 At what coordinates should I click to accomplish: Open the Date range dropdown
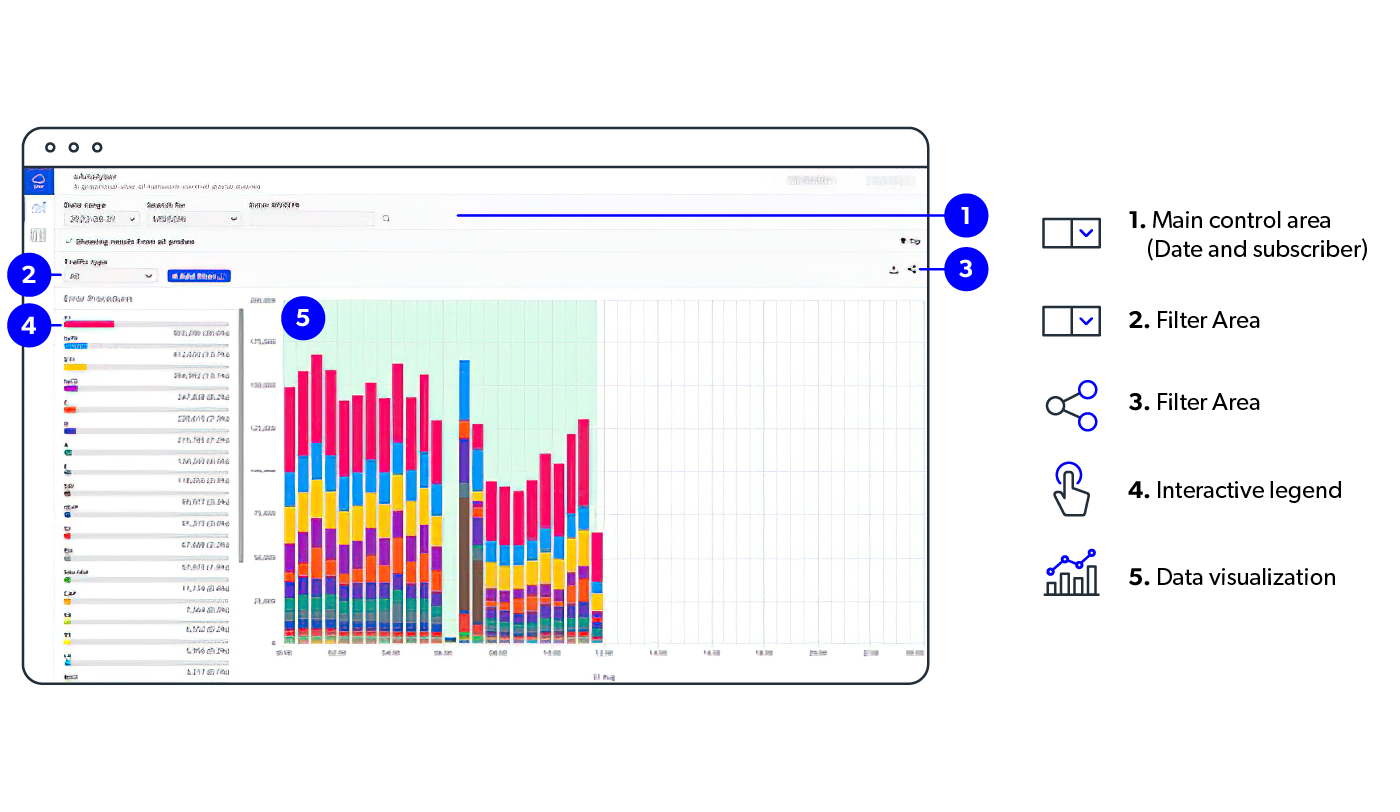(102, 218)
